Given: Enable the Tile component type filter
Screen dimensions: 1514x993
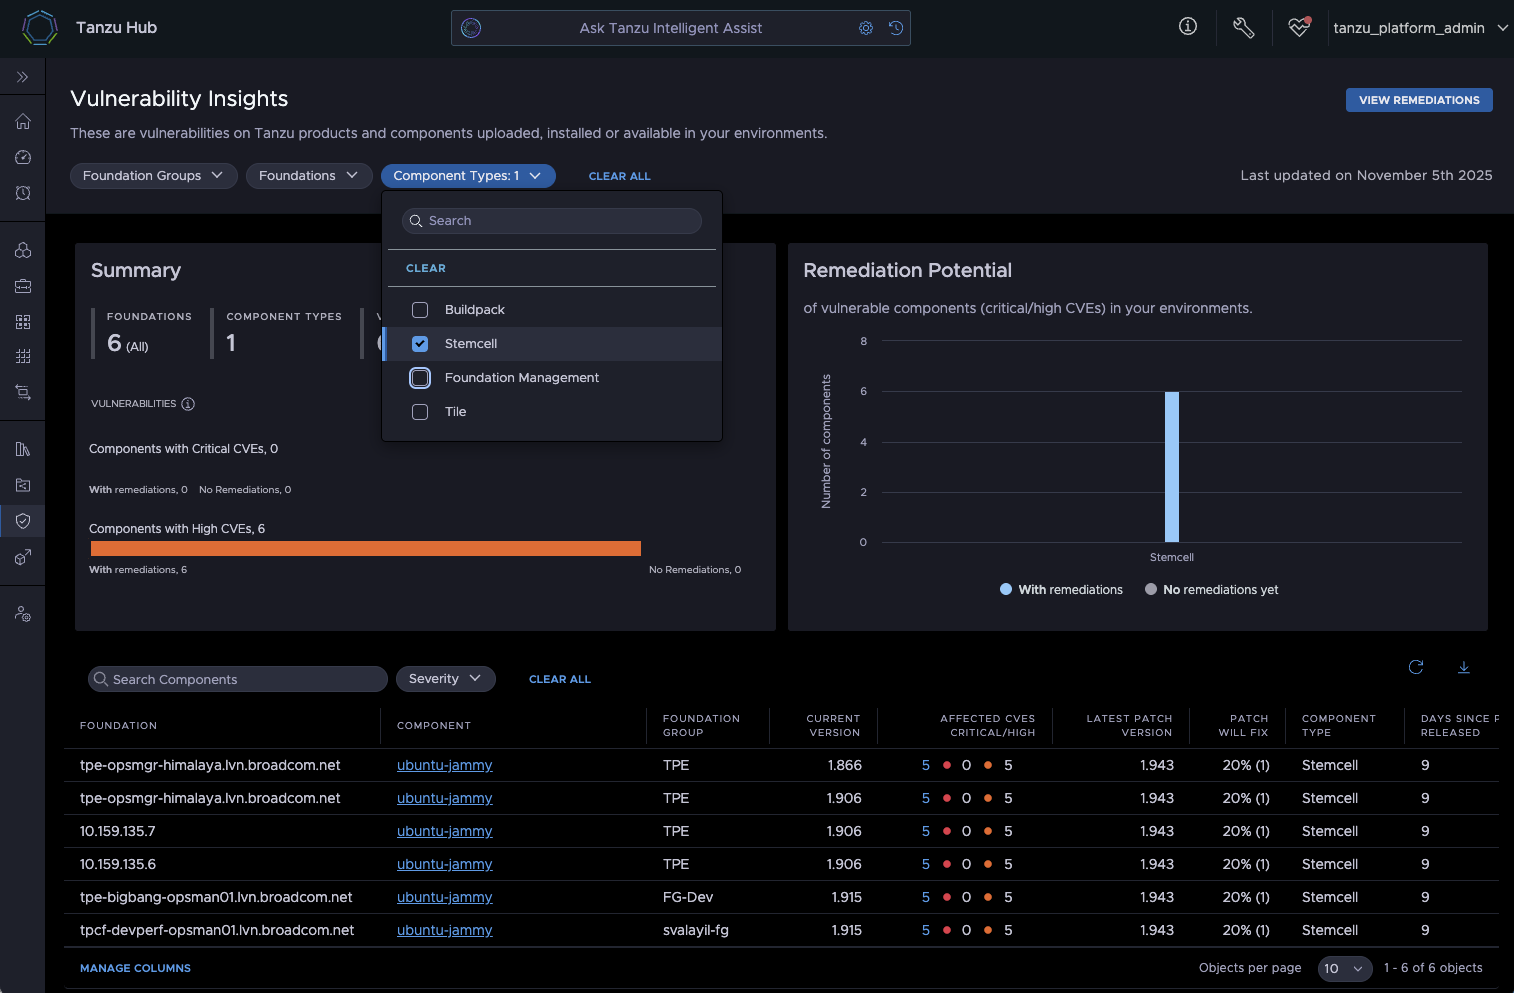Looking at the screenshot, I should coord(419,411).
